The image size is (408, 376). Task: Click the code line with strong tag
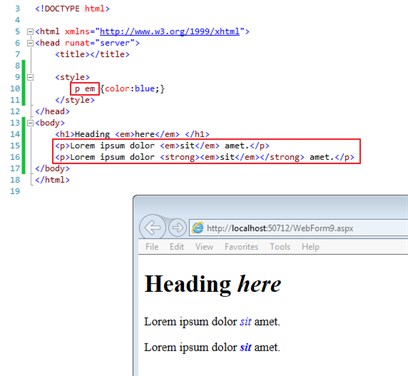(205, 157)
